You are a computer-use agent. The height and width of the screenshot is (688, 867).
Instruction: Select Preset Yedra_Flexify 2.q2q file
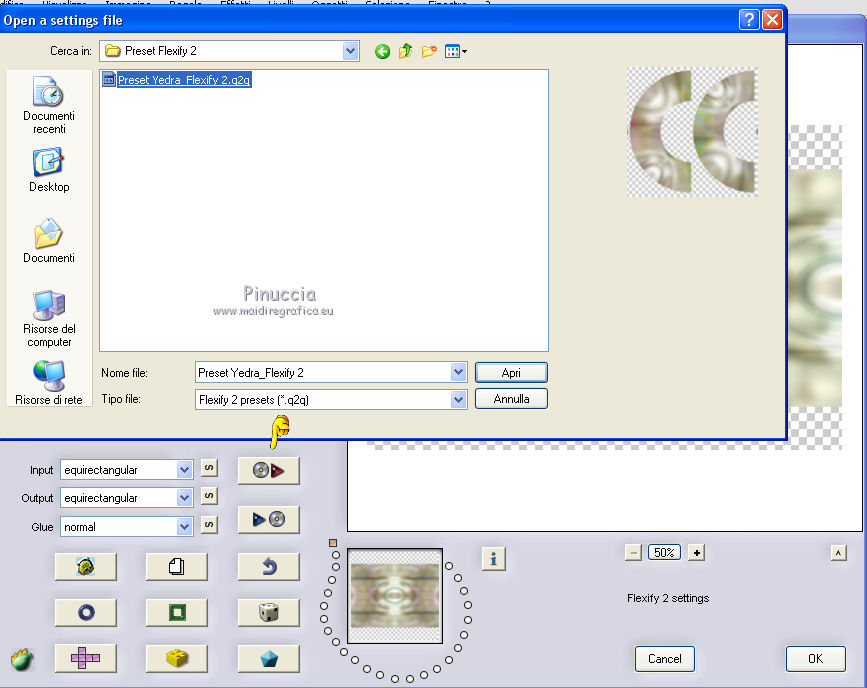(x=177, y=80)
